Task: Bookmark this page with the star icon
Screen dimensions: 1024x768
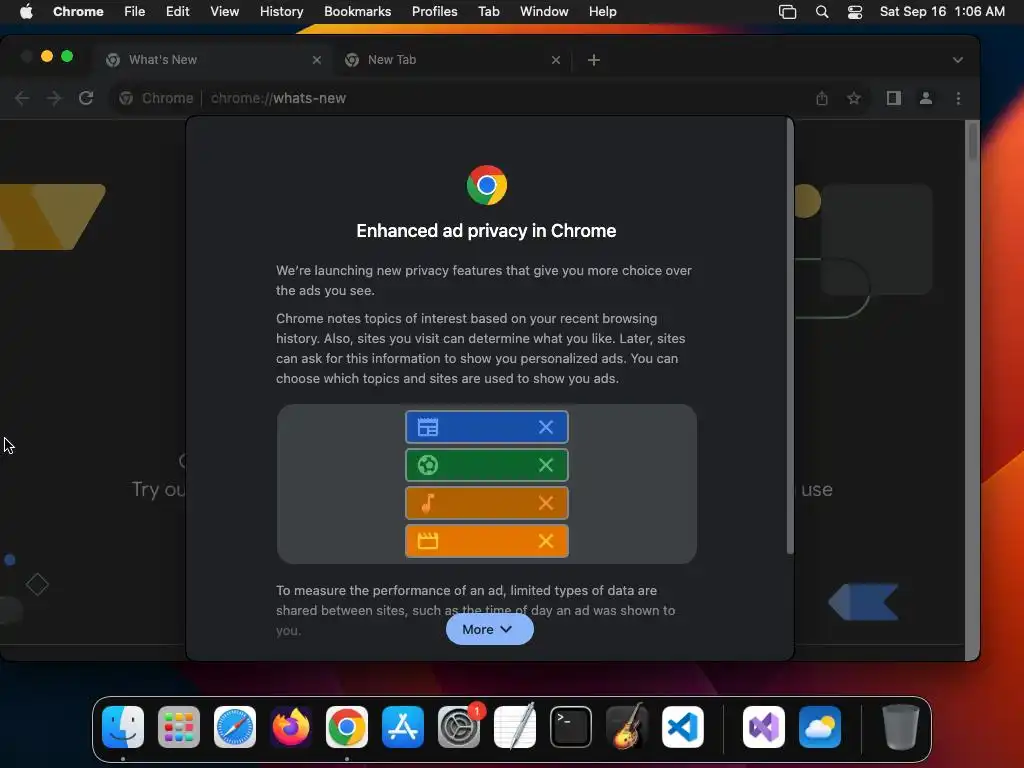Action: click(x=854, y=98)
